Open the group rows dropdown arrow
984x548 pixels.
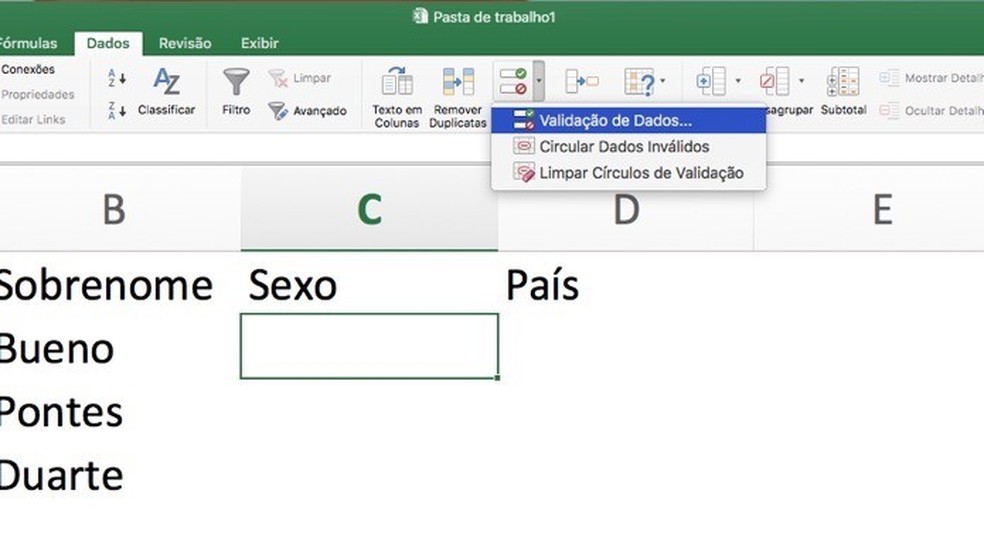click(738, 81)
